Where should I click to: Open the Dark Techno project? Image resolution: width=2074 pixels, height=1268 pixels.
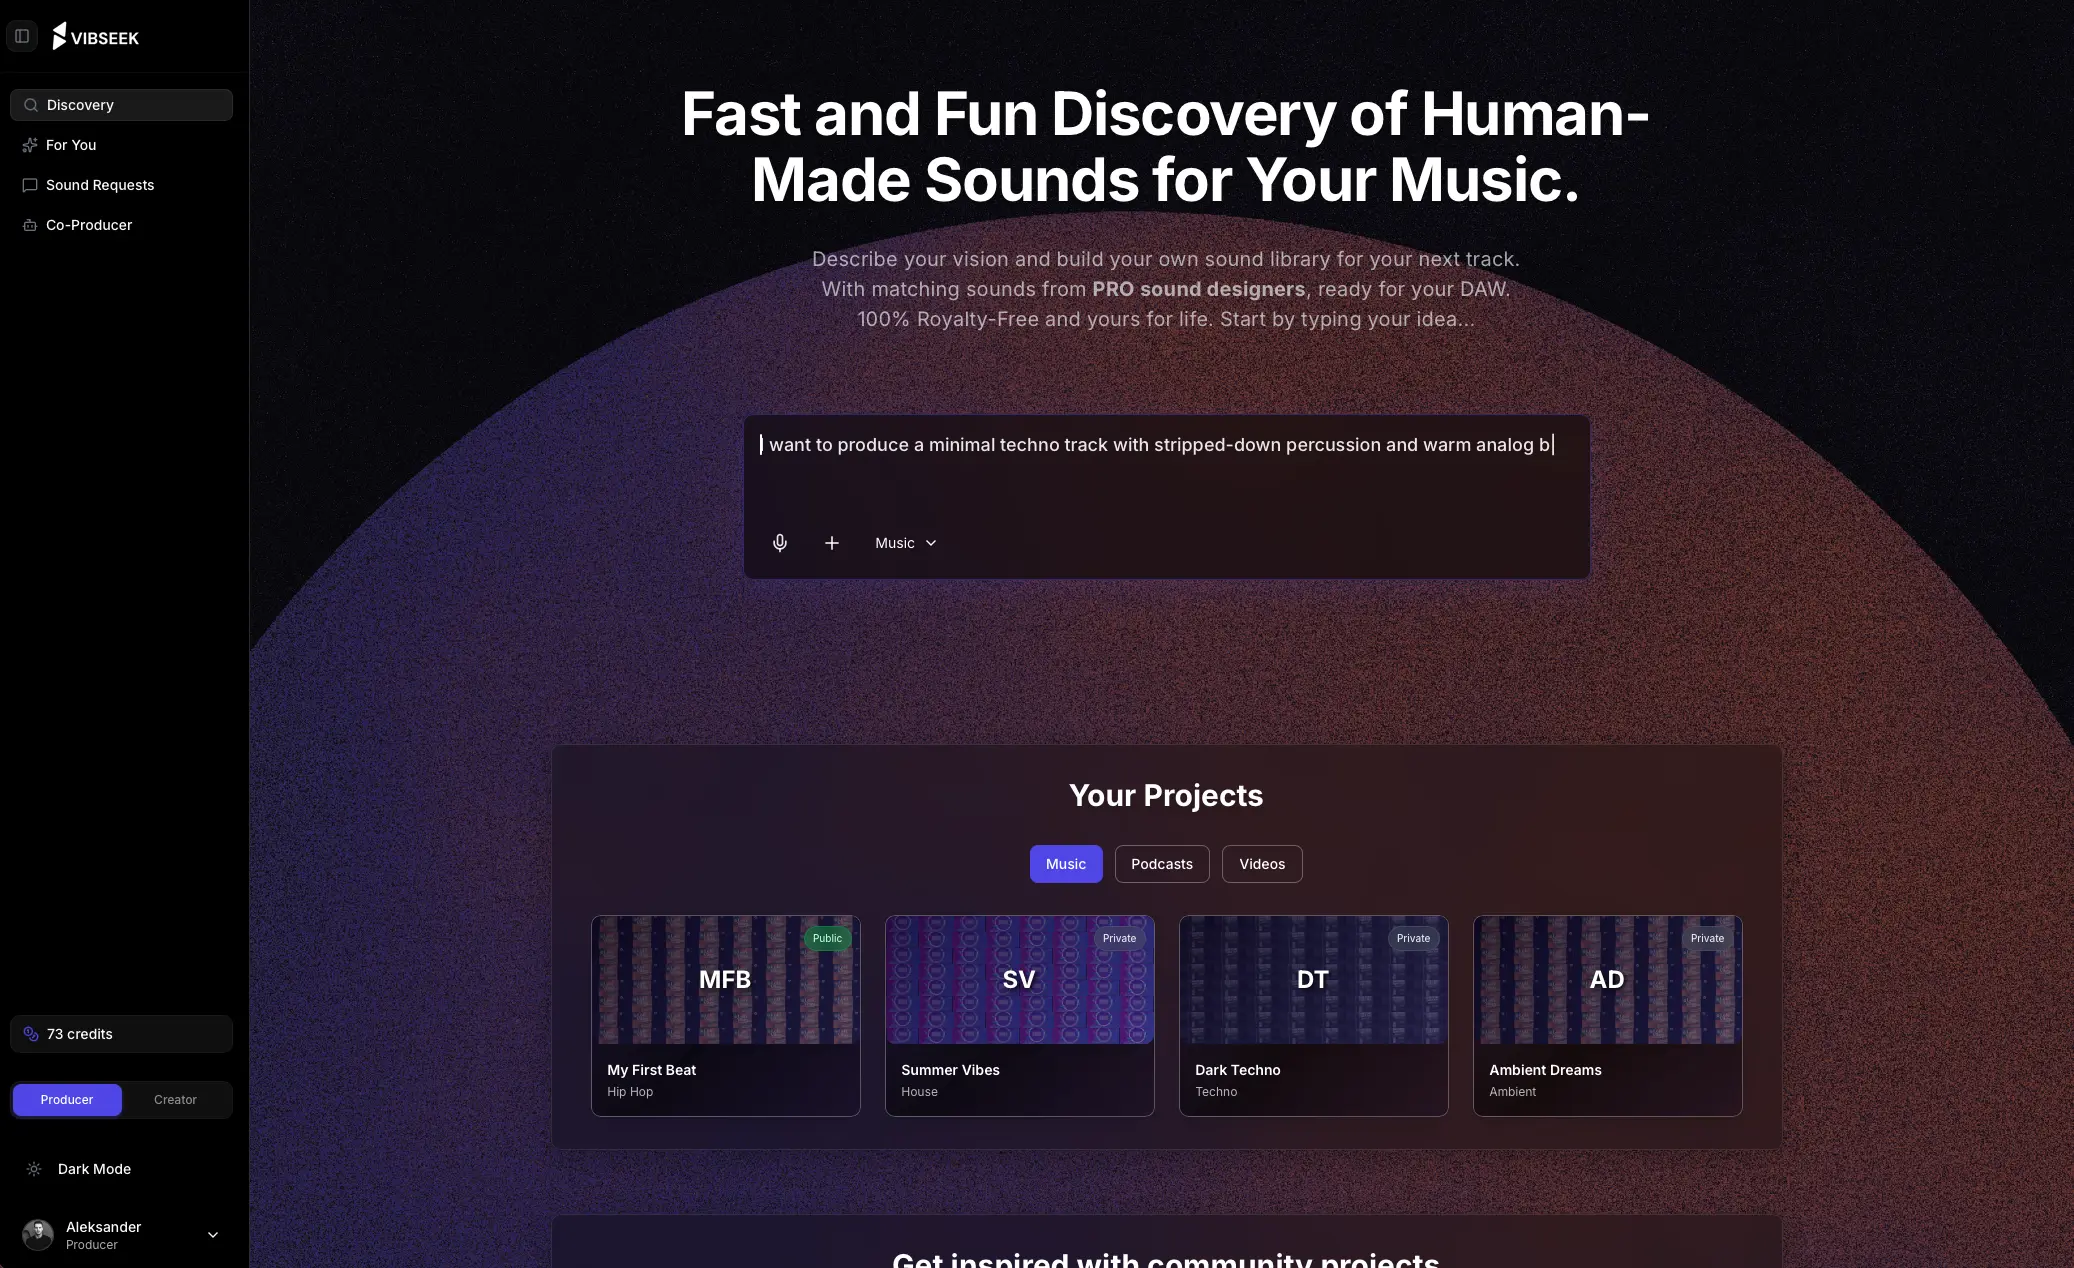coord(1312,1016)
